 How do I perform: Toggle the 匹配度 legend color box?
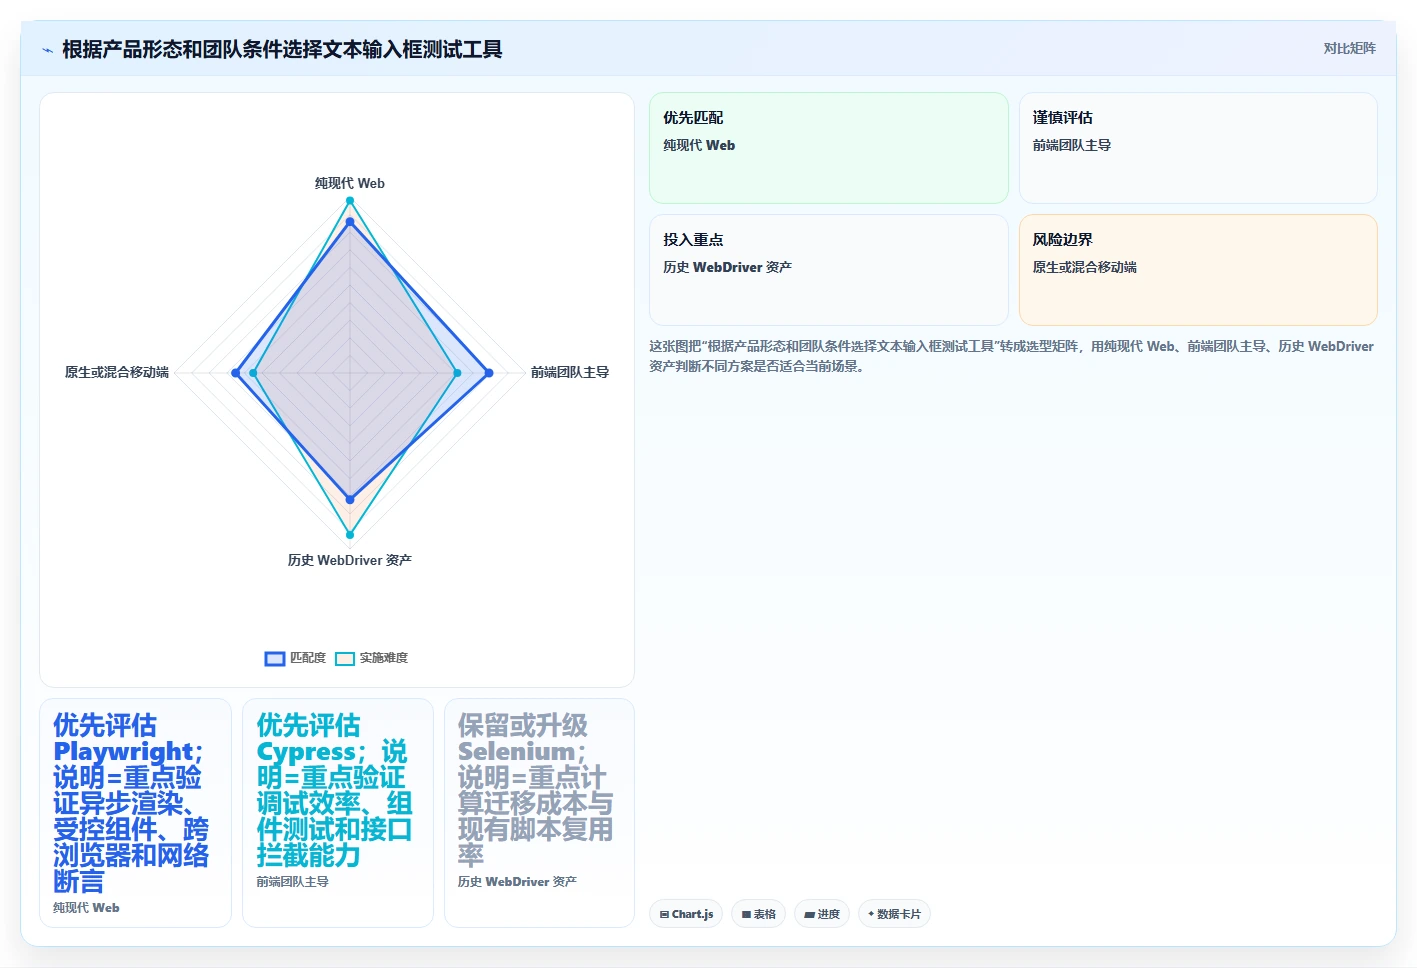[x=275, y=658]
